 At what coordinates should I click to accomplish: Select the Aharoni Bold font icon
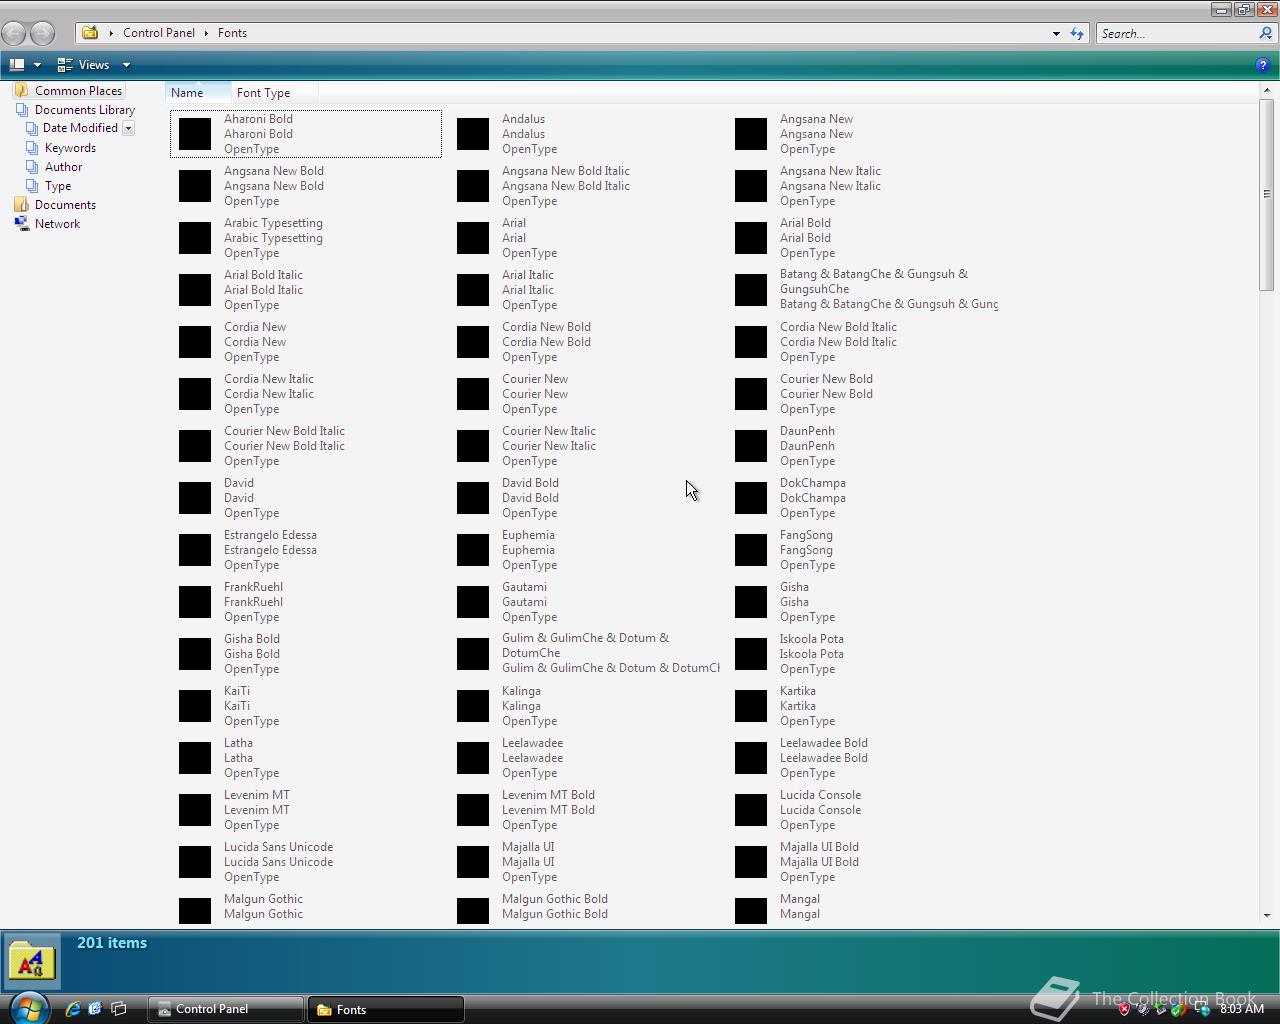(x=195, y=134)
